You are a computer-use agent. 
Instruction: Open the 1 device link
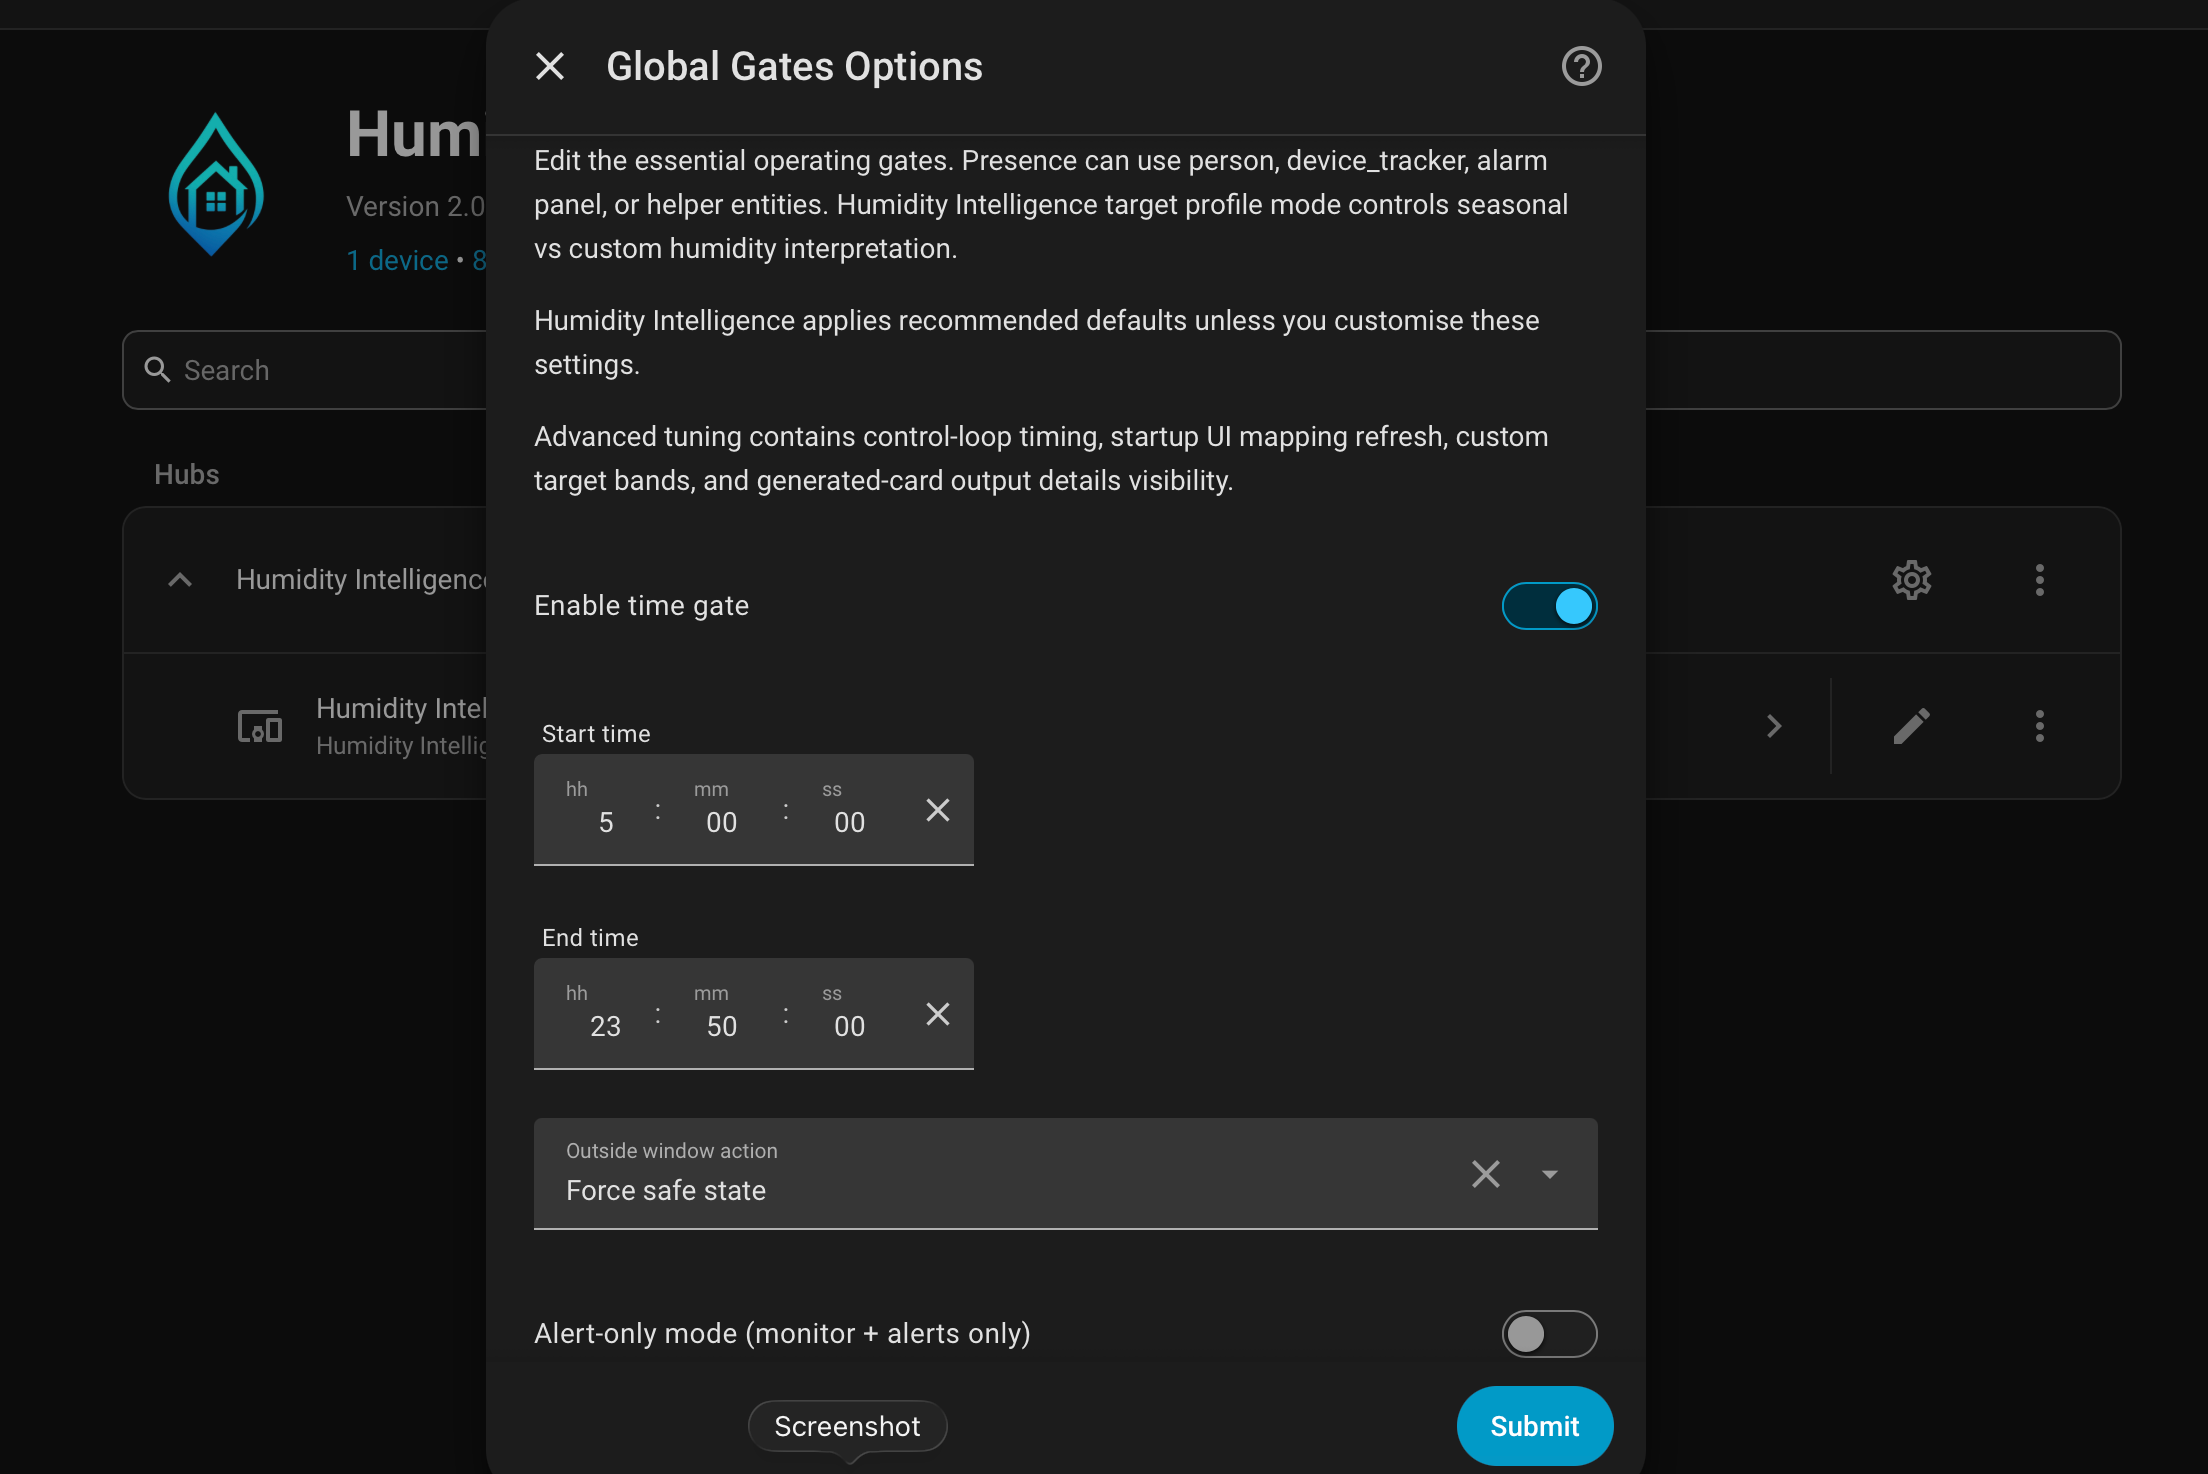point(397,260)
